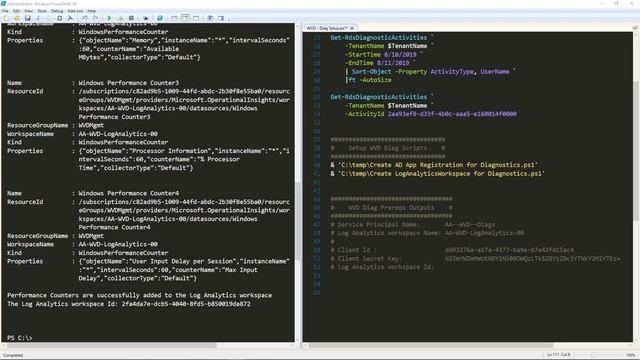Viewport: 640px width, 360px height.
Task: Open the File menu
Action: click(5, 11)
